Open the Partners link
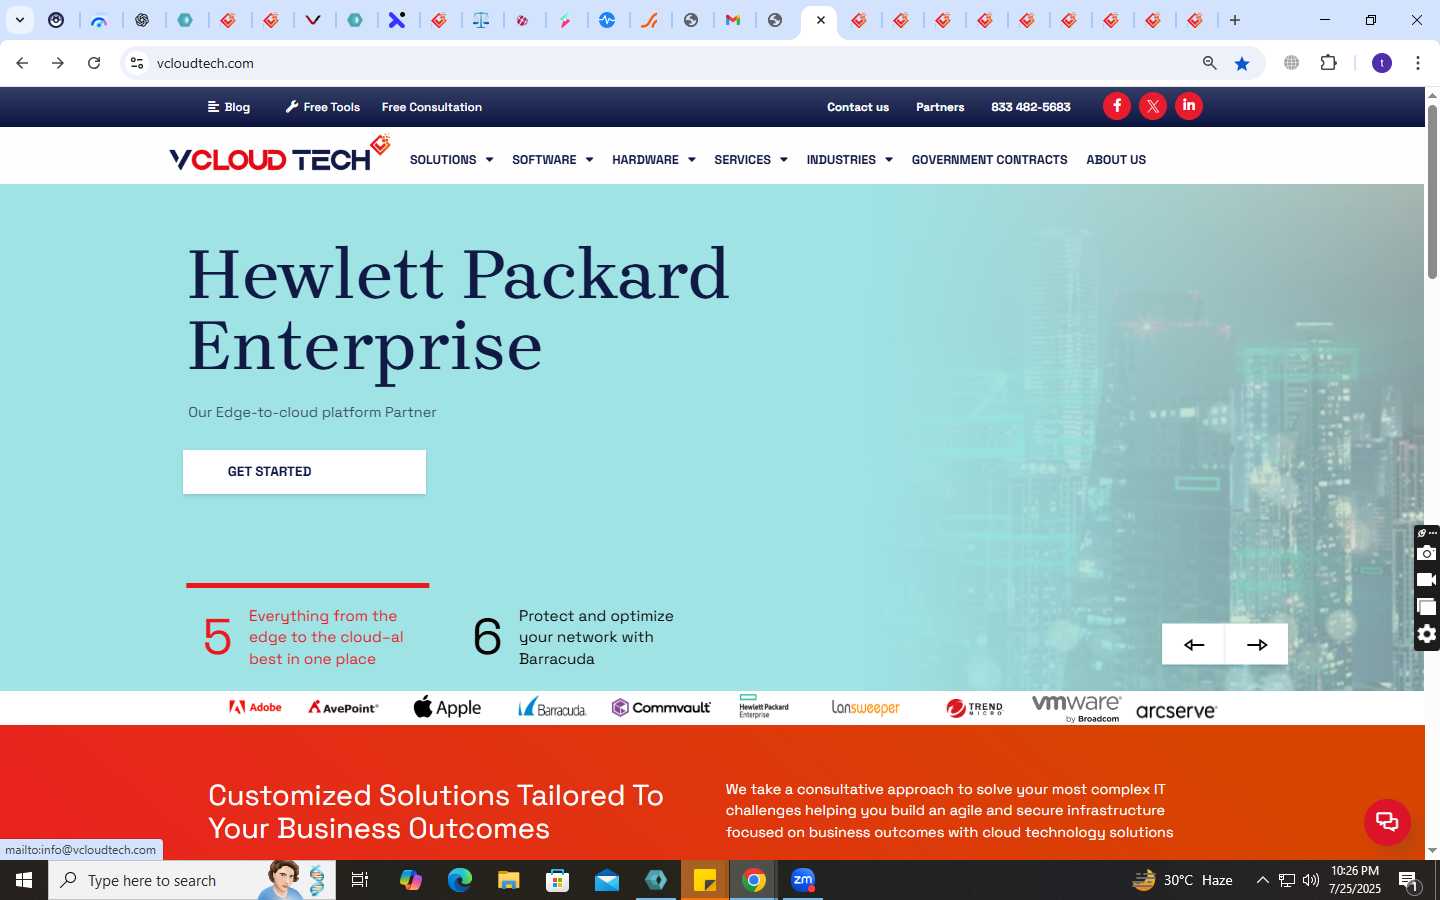This screenshot has height=900, width=1440. point(940,107)
